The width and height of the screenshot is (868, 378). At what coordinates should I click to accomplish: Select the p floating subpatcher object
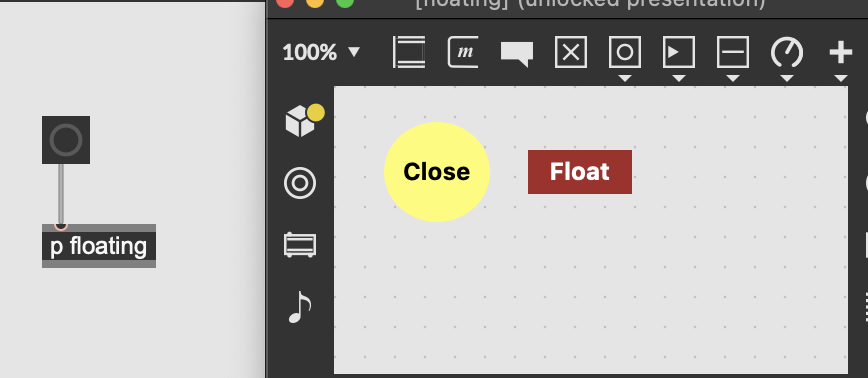coord(99,246)
